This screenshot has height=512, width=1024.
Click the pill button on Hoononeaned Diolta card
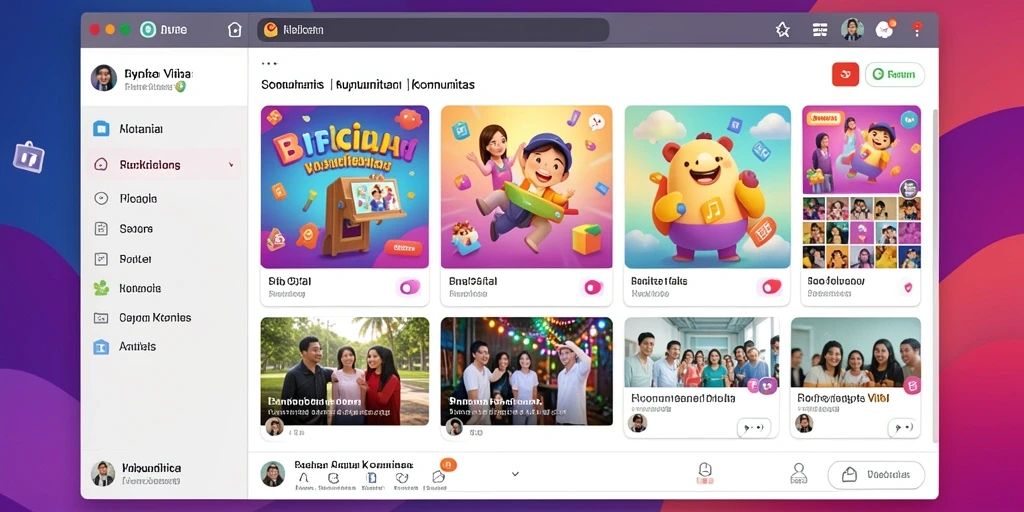point(754,428)
